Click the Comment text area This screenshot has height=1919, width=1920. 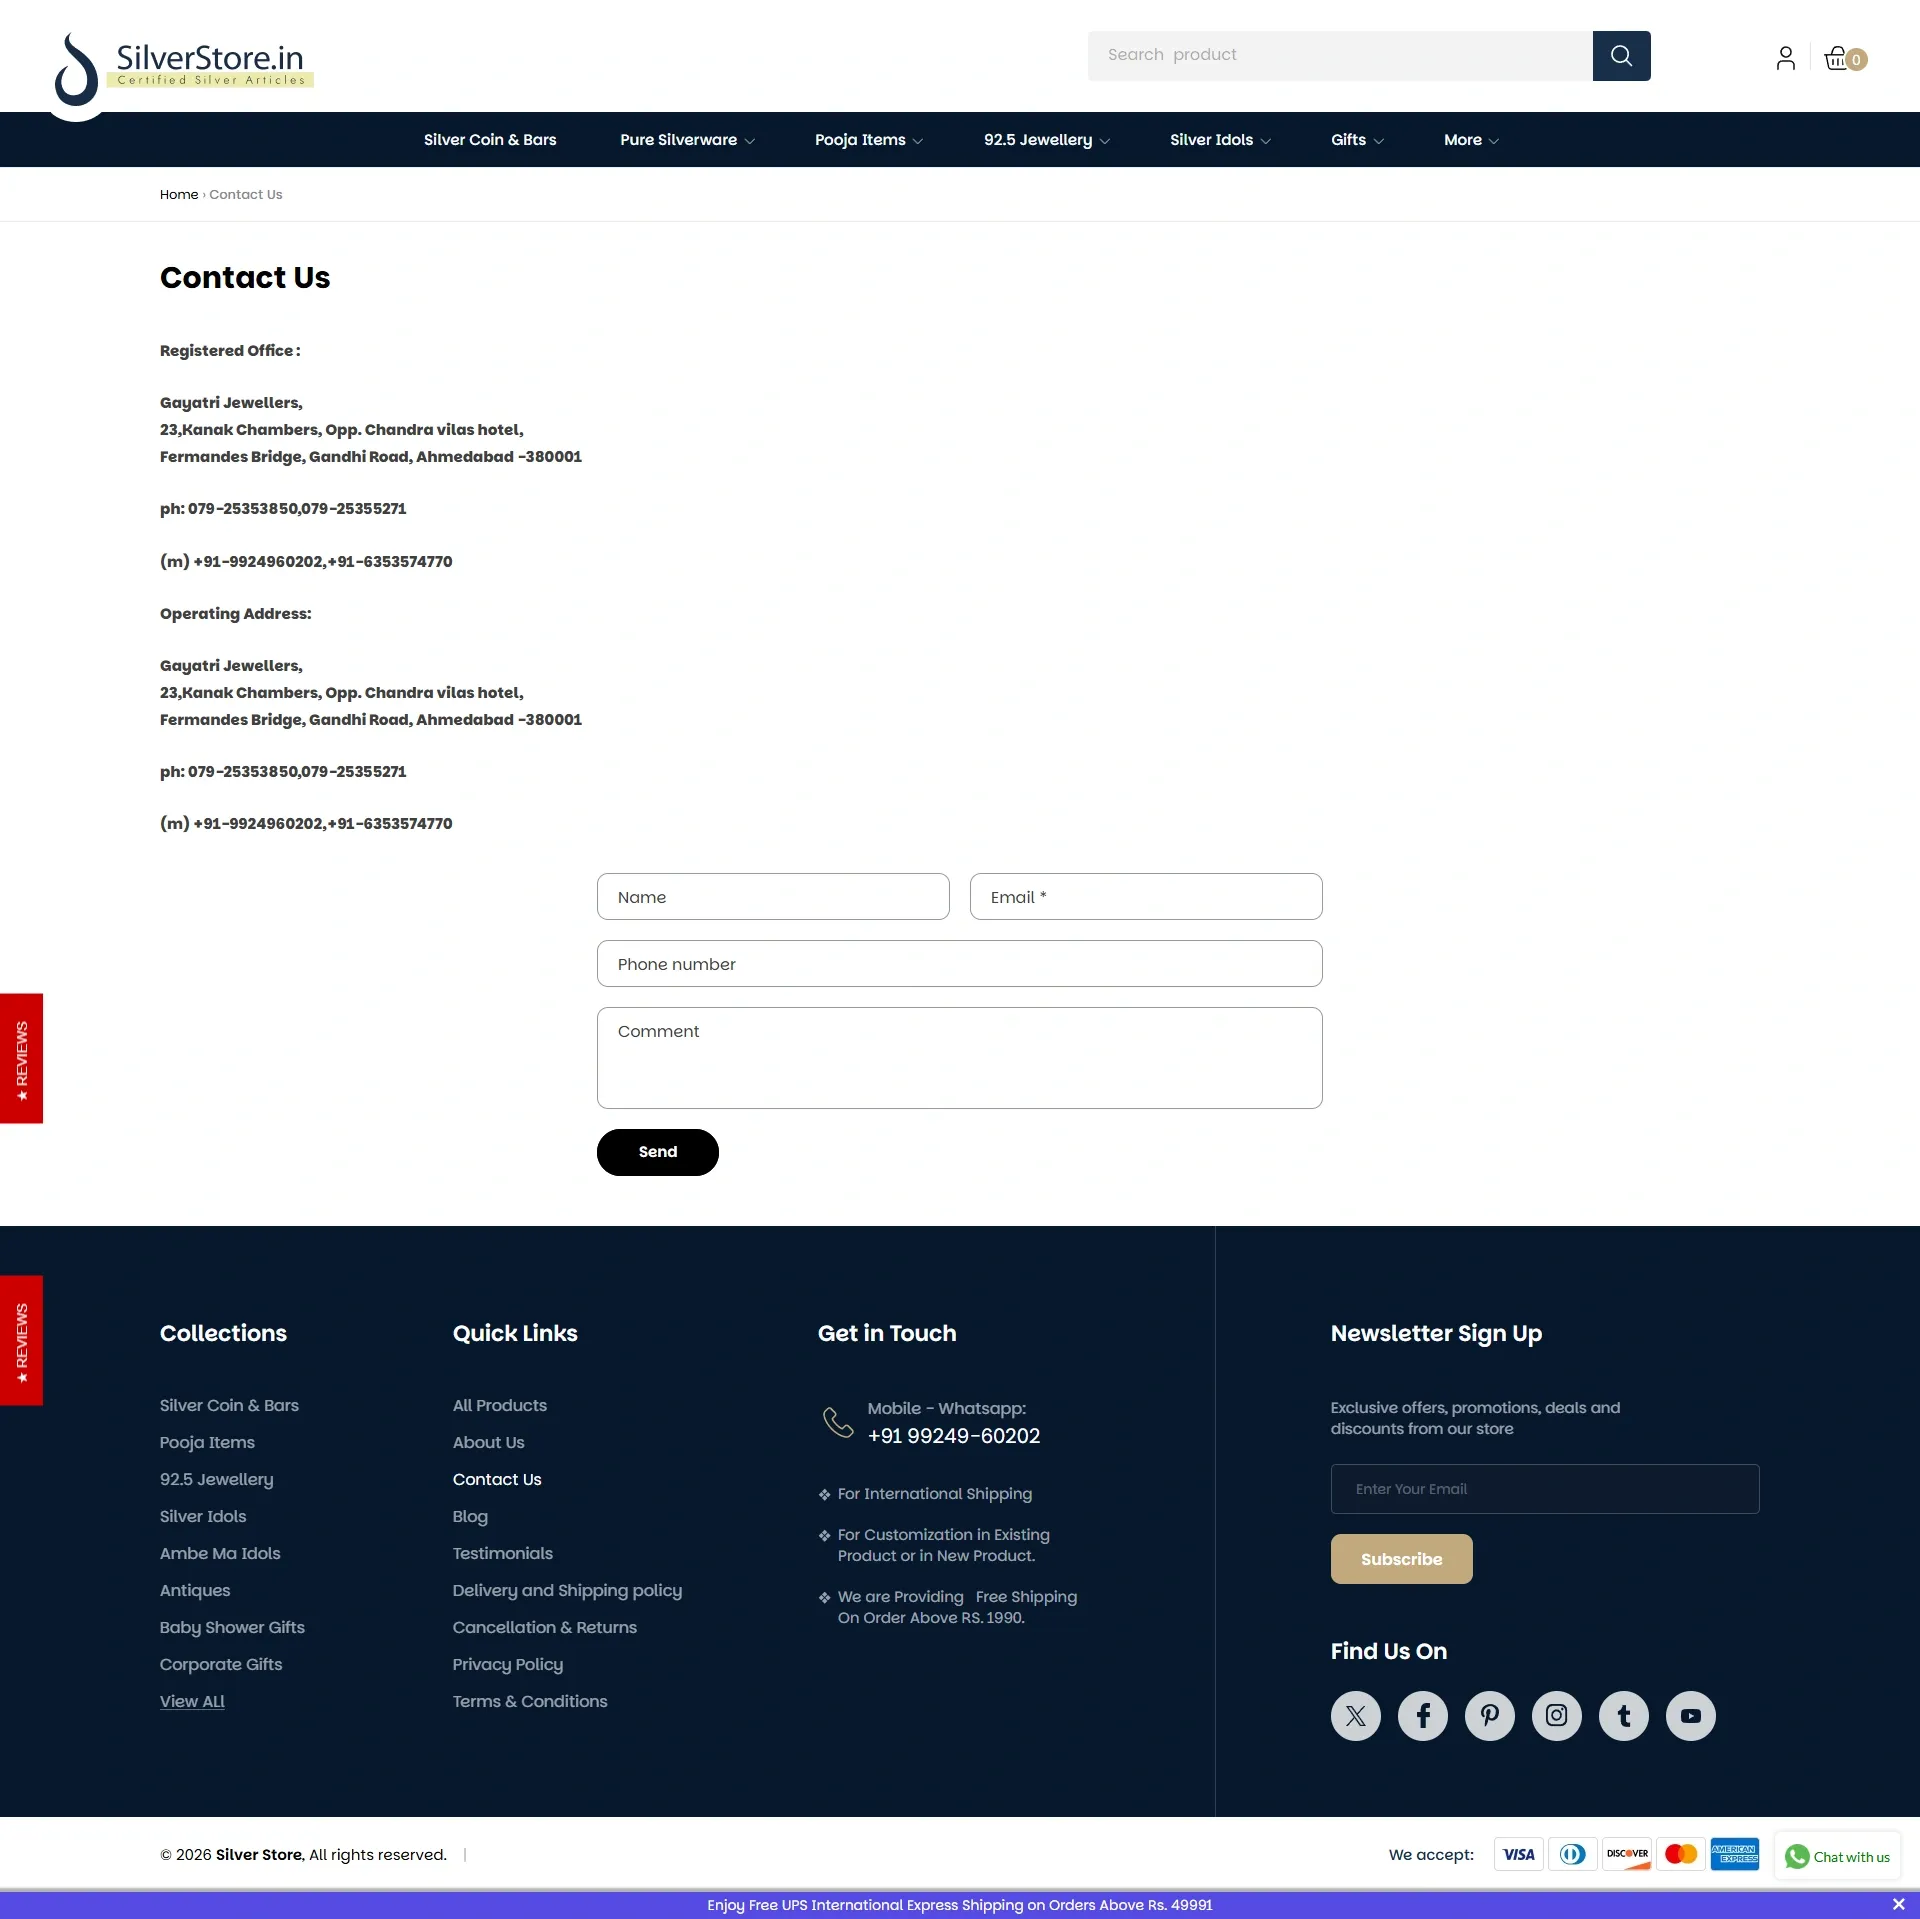960,1058
